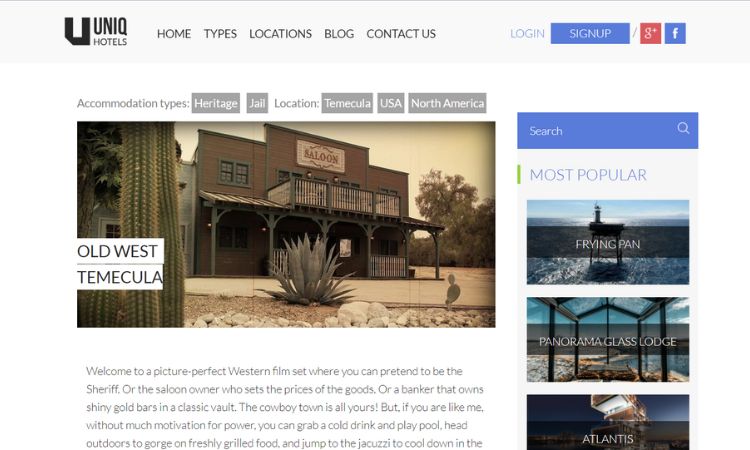Click the Login link

[527, 33]
